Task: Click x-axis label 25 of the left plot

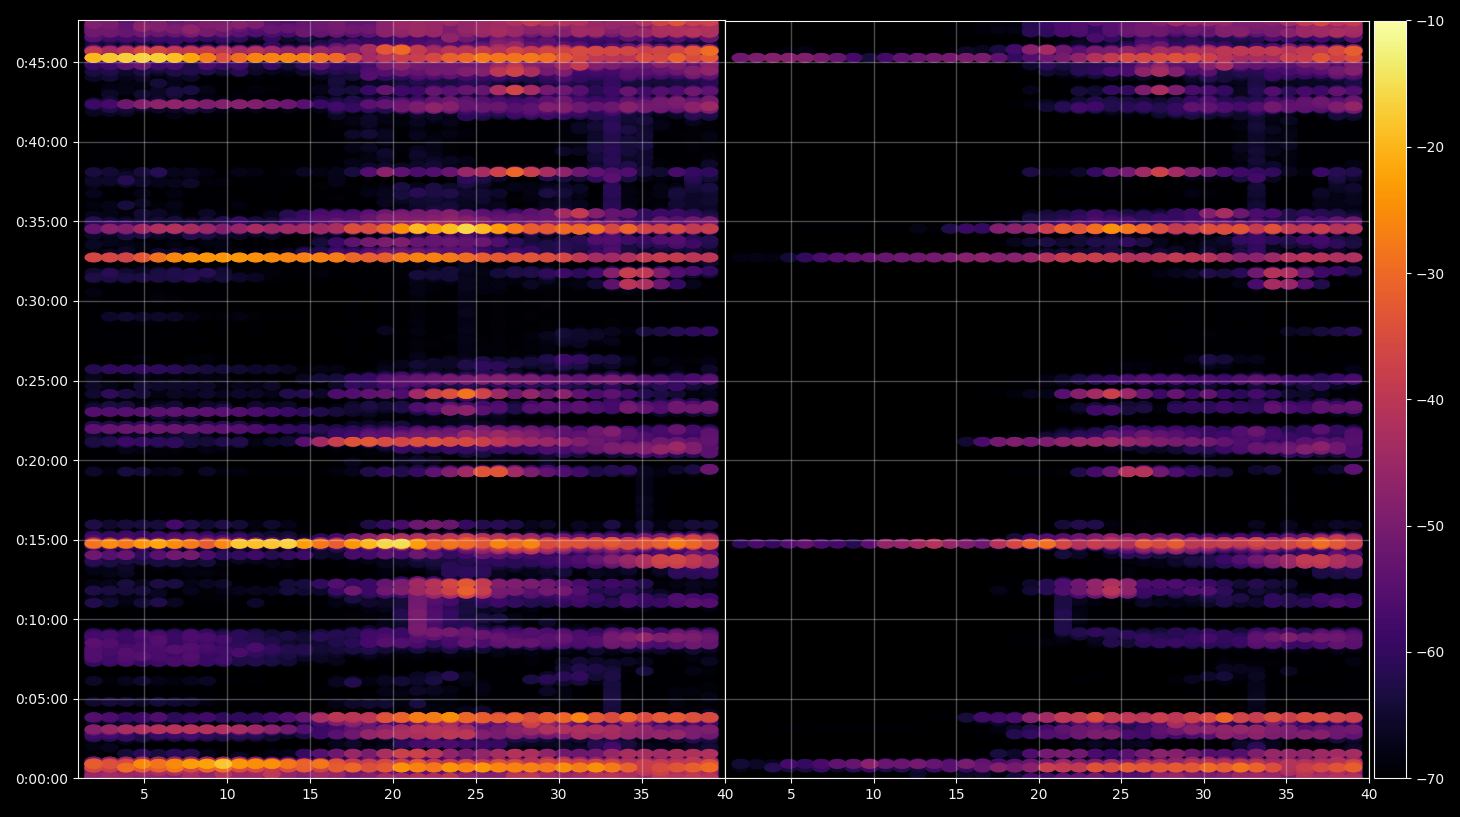Action: (x=475, y=795)
